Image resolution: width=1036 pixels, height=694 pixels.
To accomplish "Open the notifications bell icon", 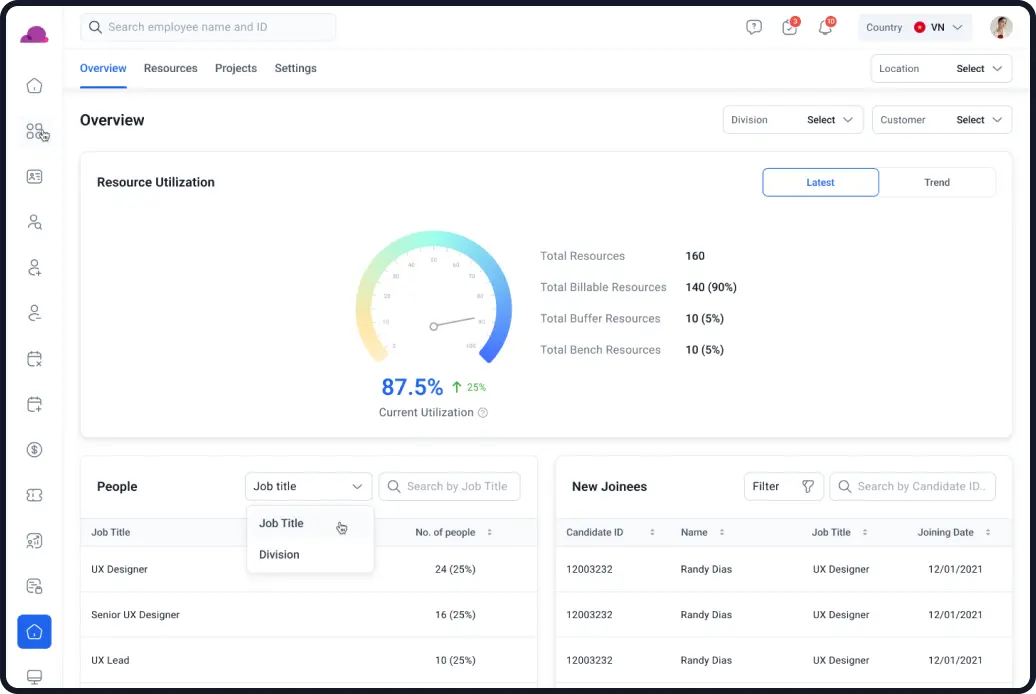I will coord(826,27).
